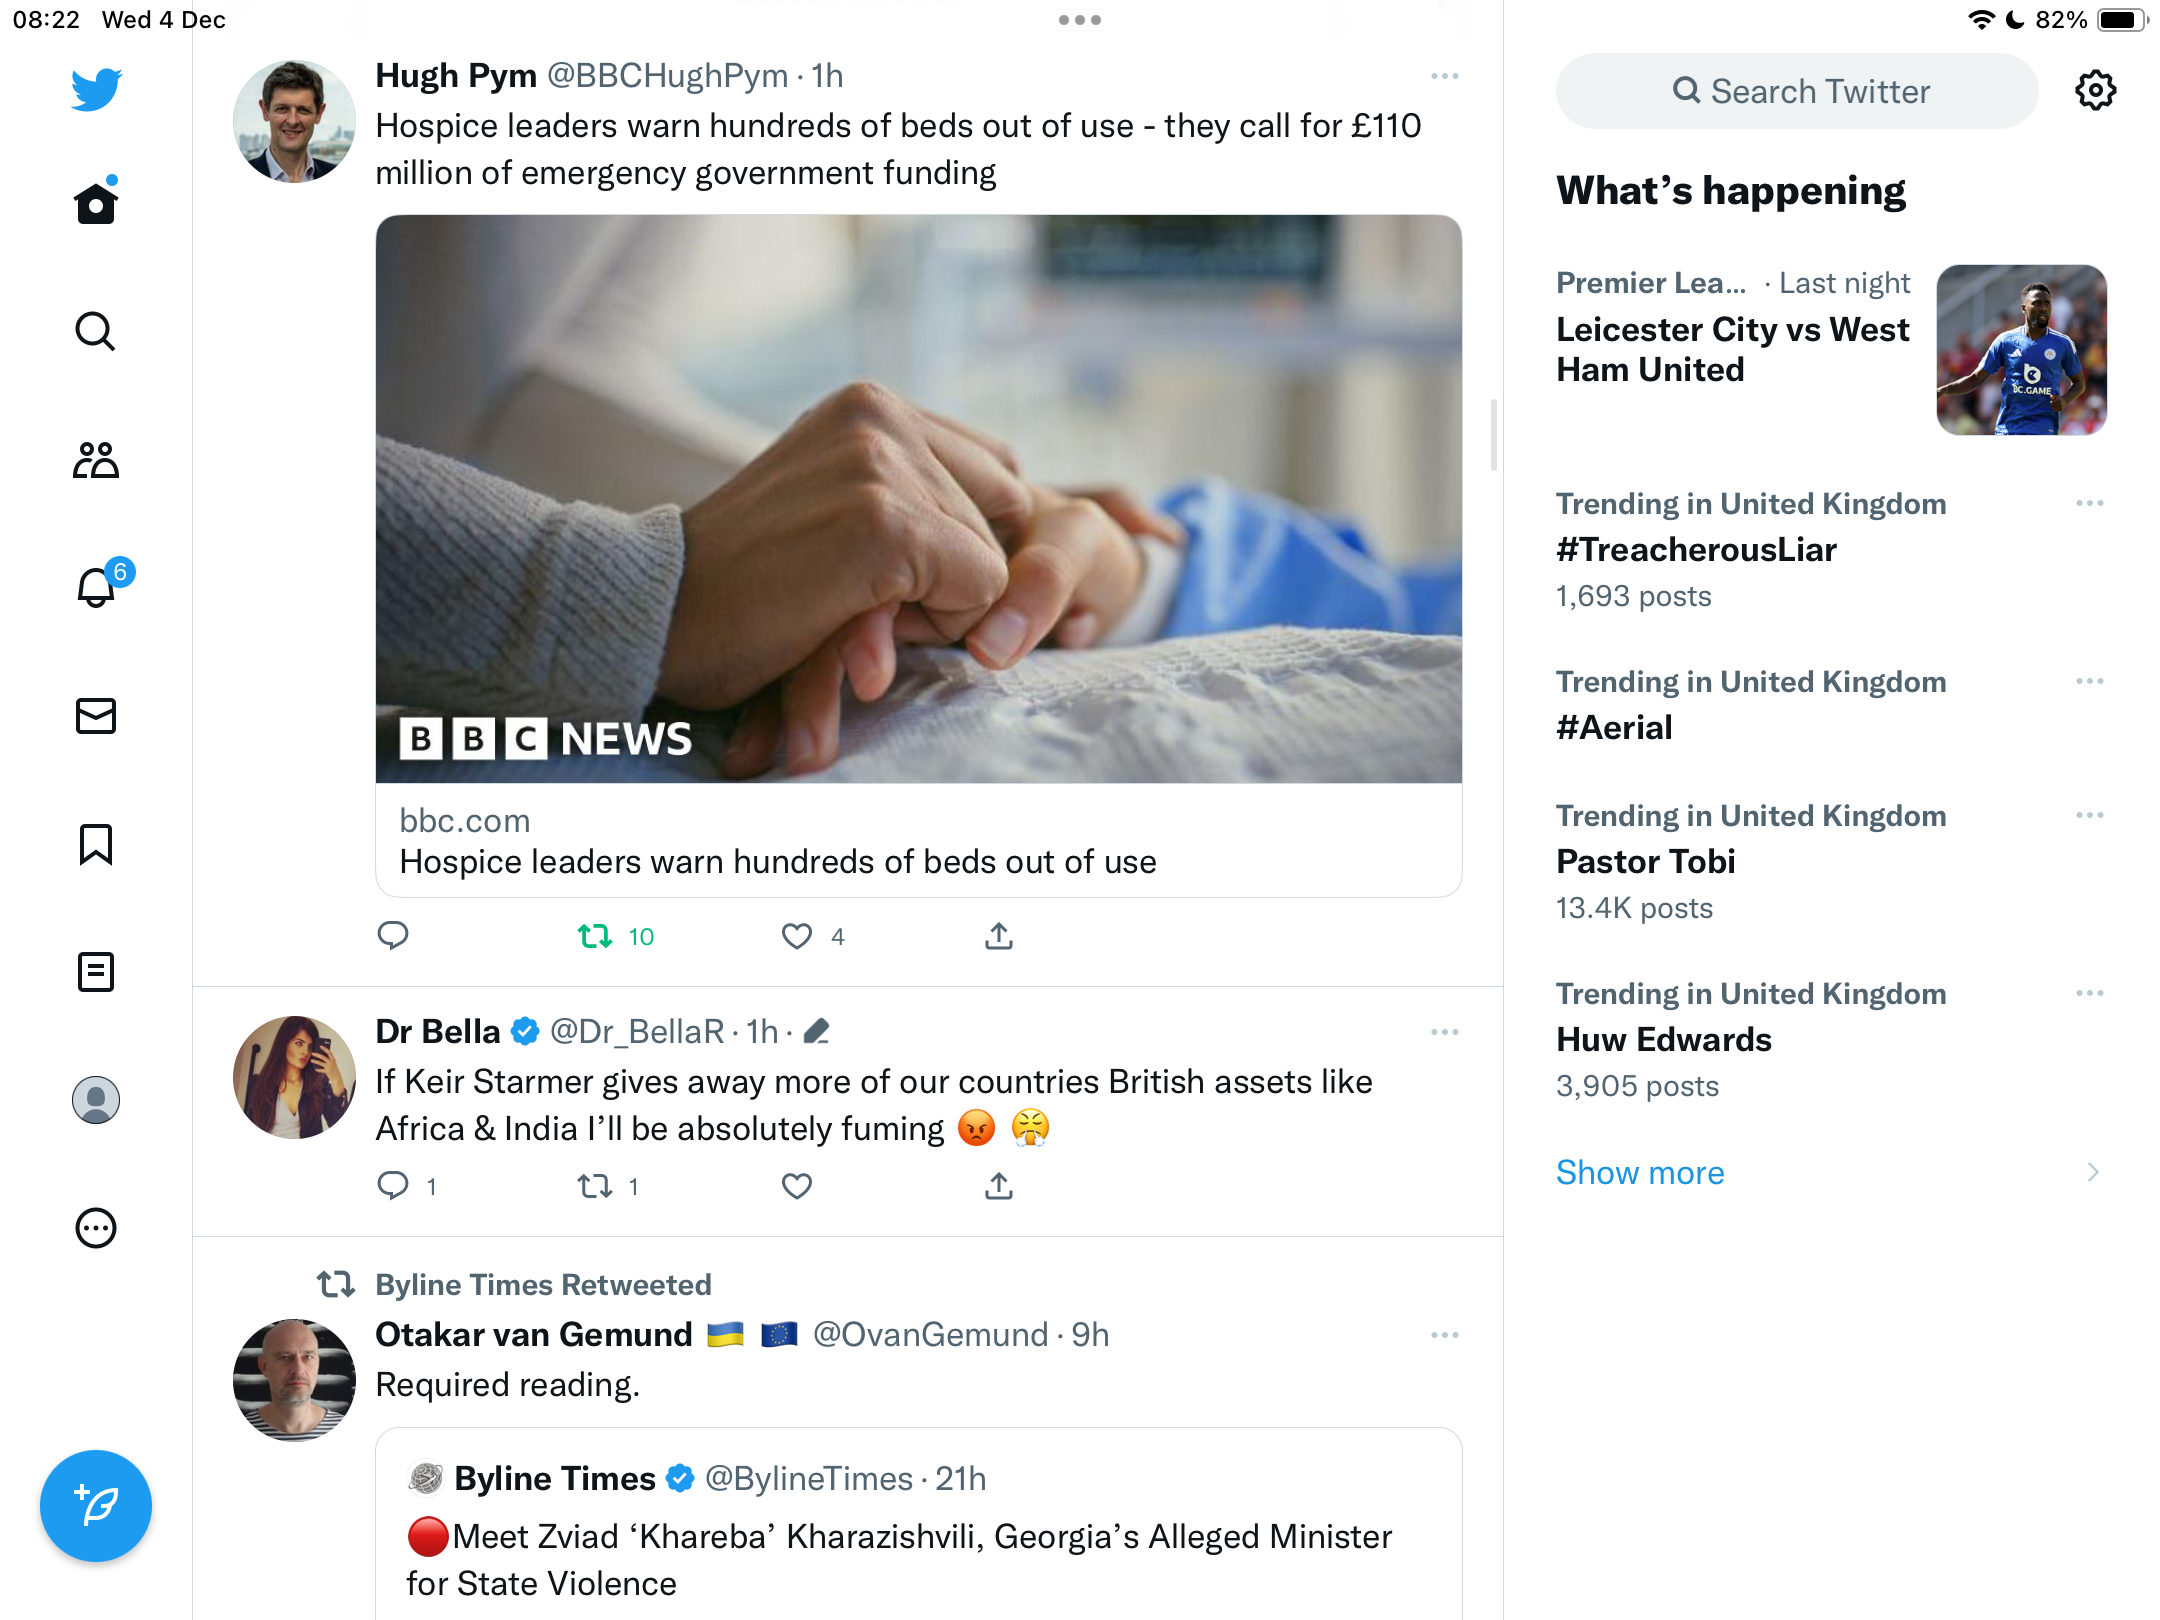Open Bookmarks in the sidebar

point(96,844)
